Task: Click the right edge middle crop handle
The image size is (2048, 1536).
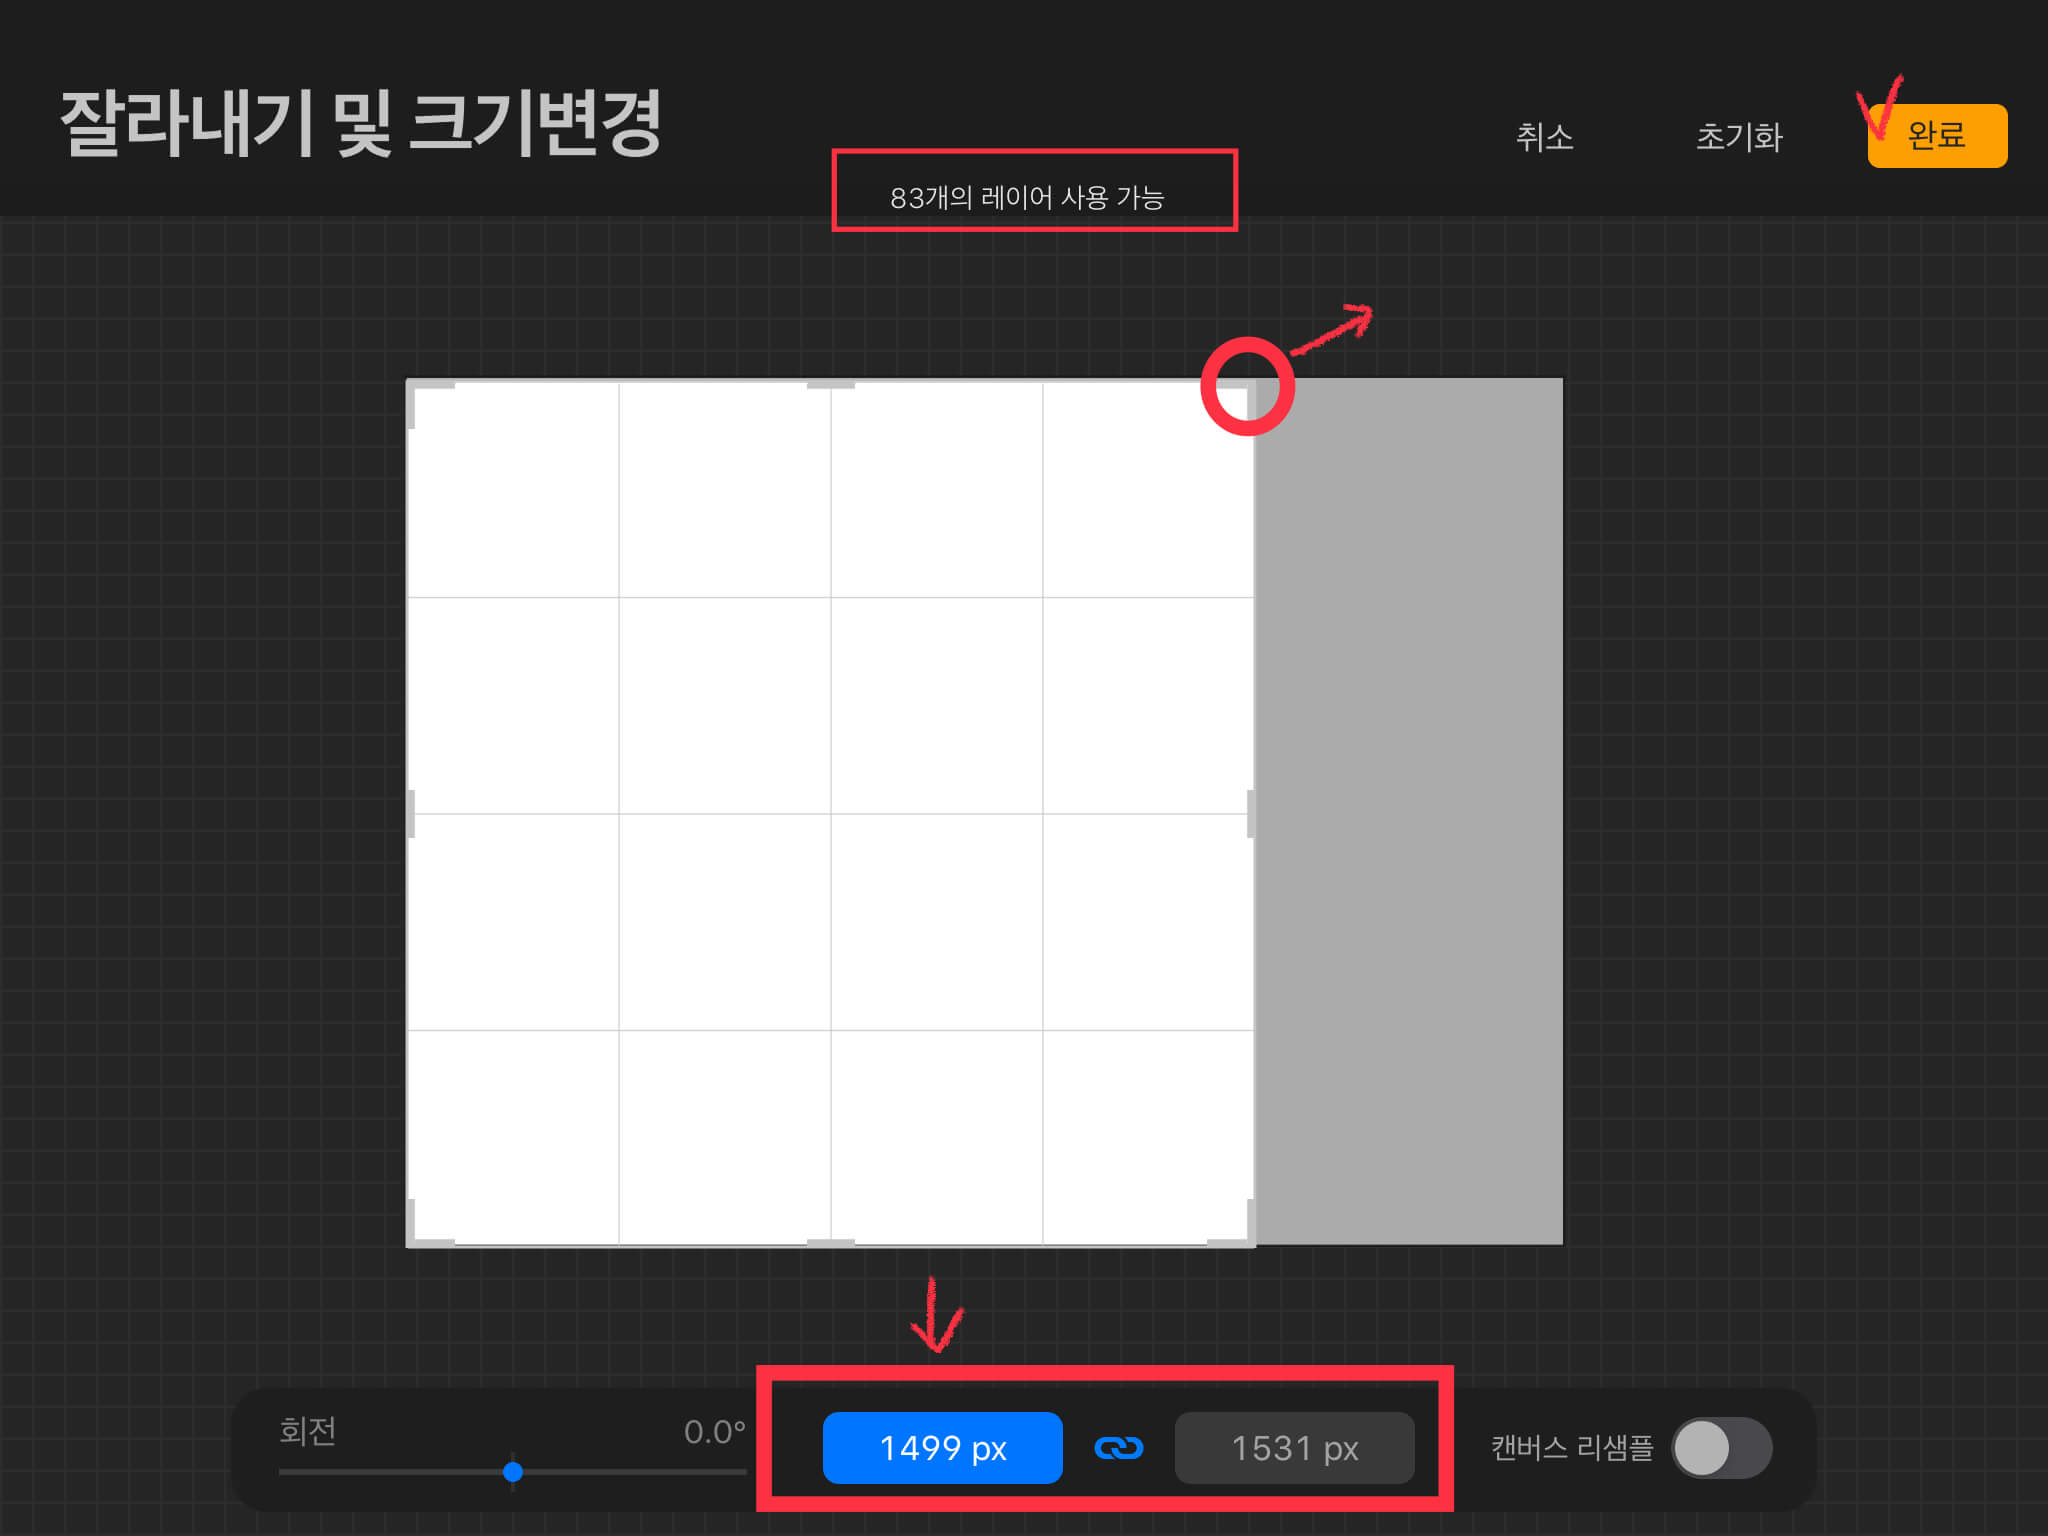Action: (1250, 813)
